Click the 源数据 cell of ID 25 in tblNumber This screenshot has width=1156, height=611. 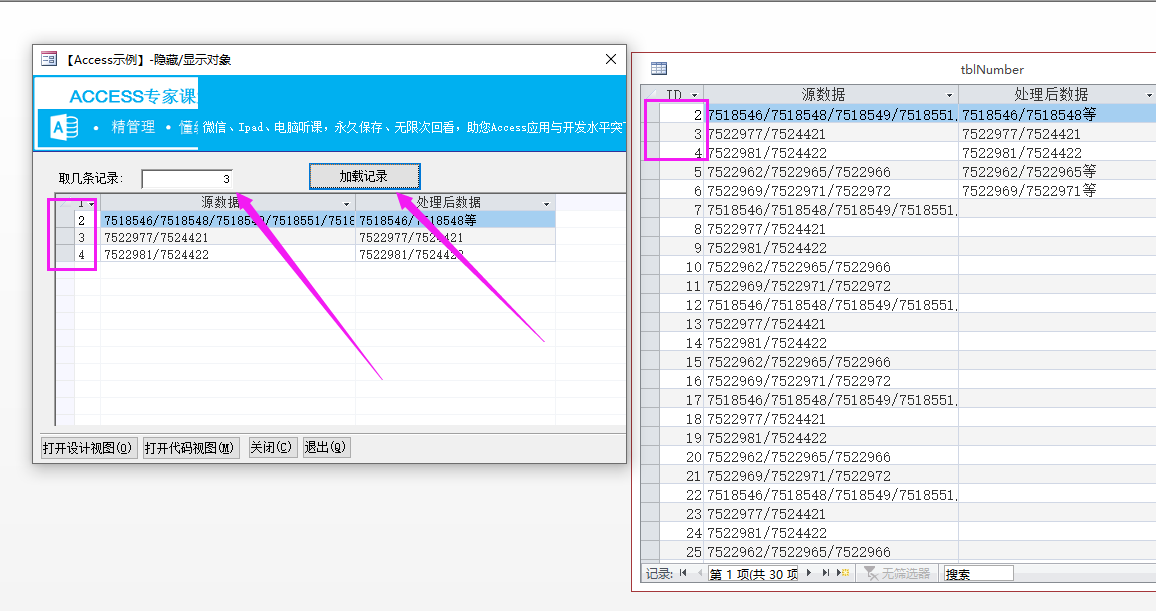[831, 552]
